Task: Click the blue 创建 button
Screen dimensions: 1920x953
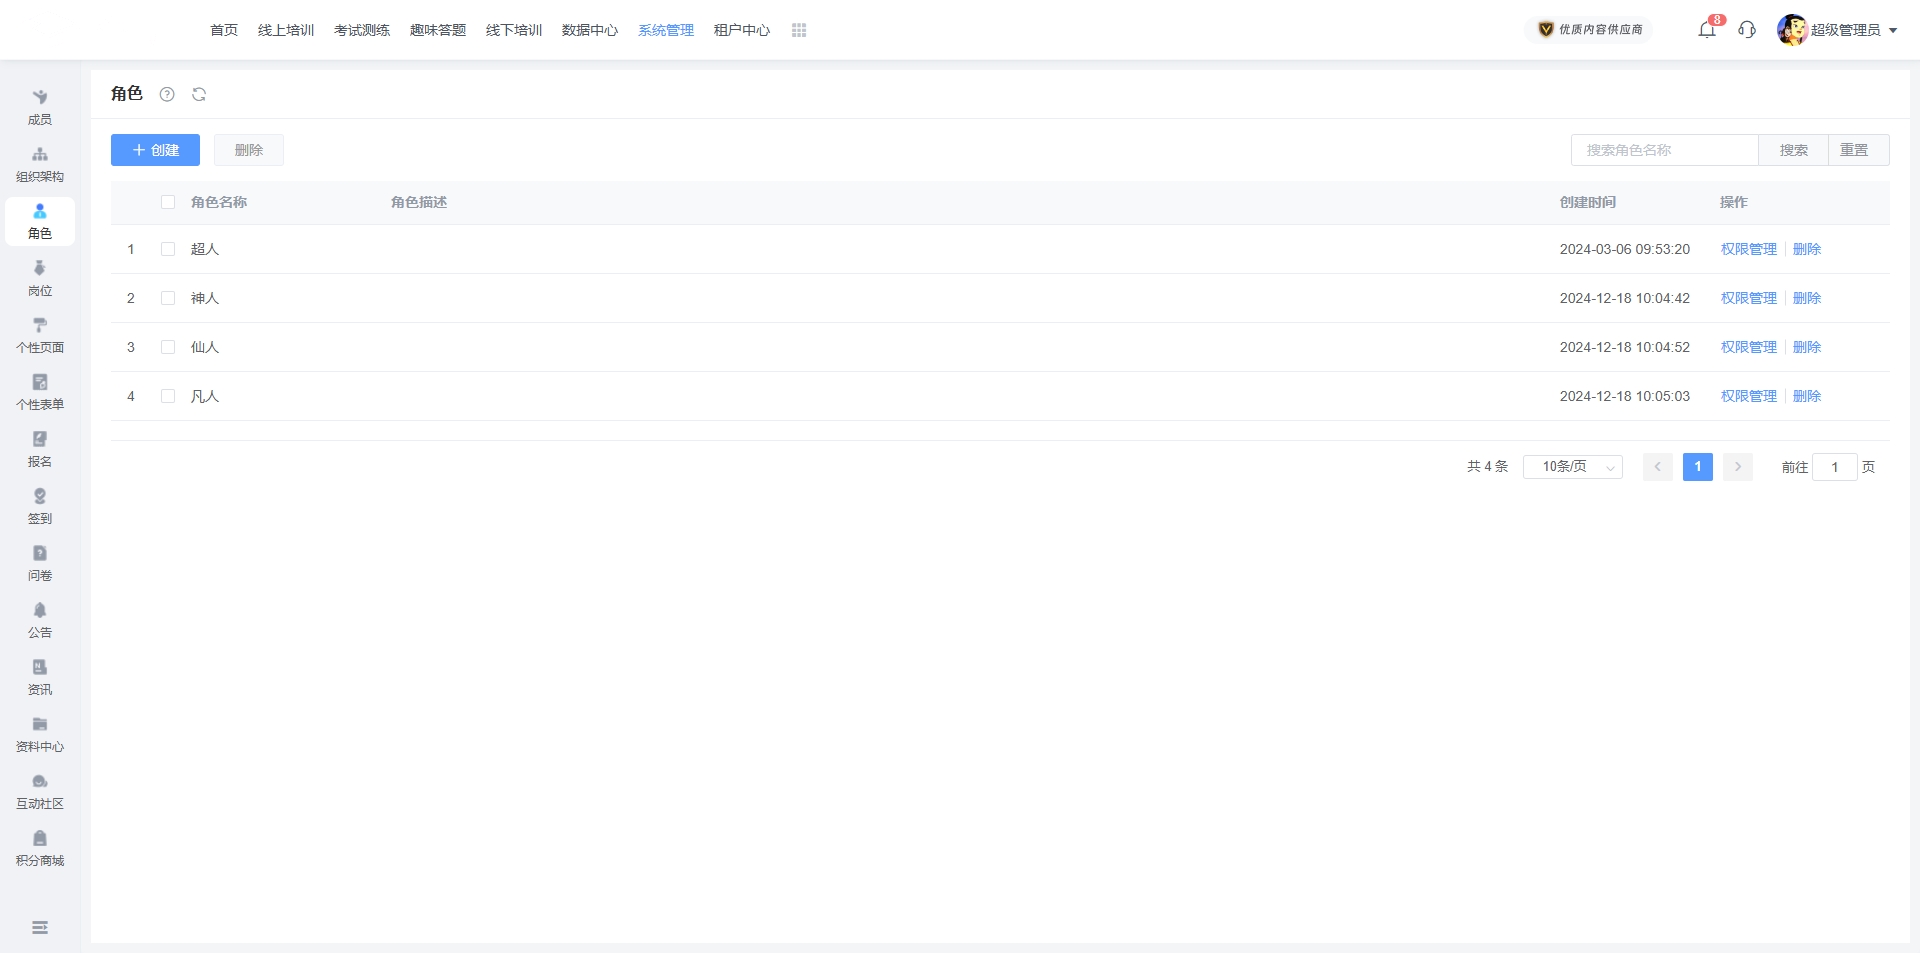Action: pyautogui.click(x=155, y=150)
